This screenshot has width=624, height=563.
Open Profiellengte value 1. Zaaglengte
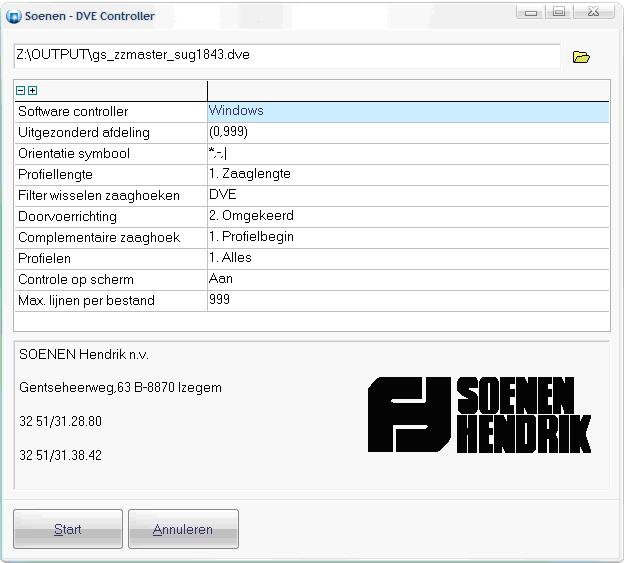pyautogui.click(x=408, y=175)
